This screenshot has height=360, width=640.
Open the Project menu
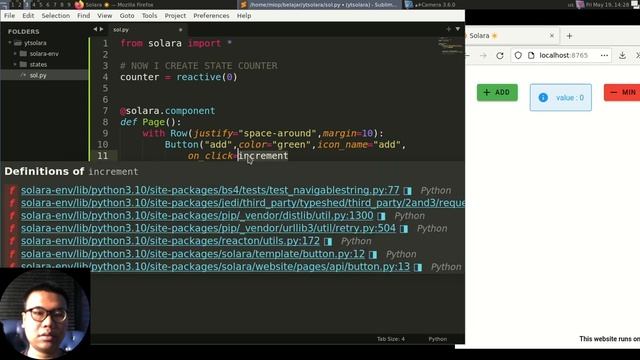pos(175,16)
